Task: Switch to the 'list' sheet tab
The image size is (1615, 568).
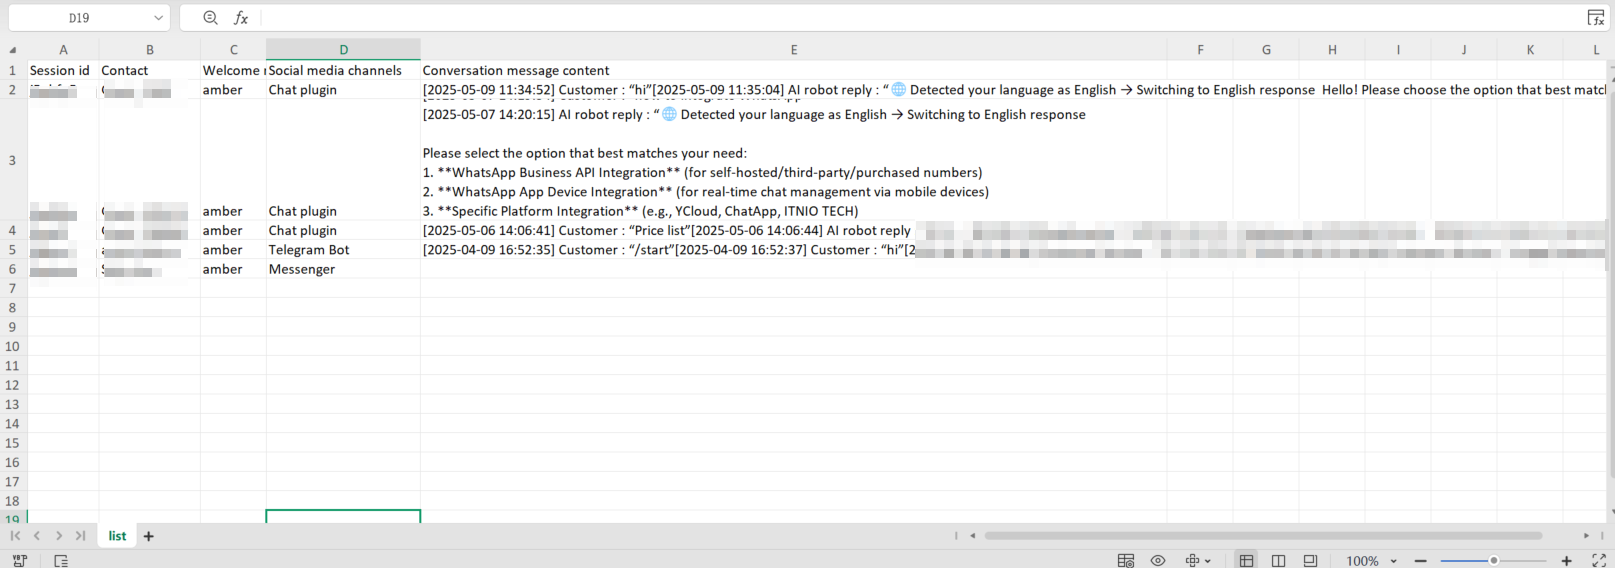Action: click(117, 536)
